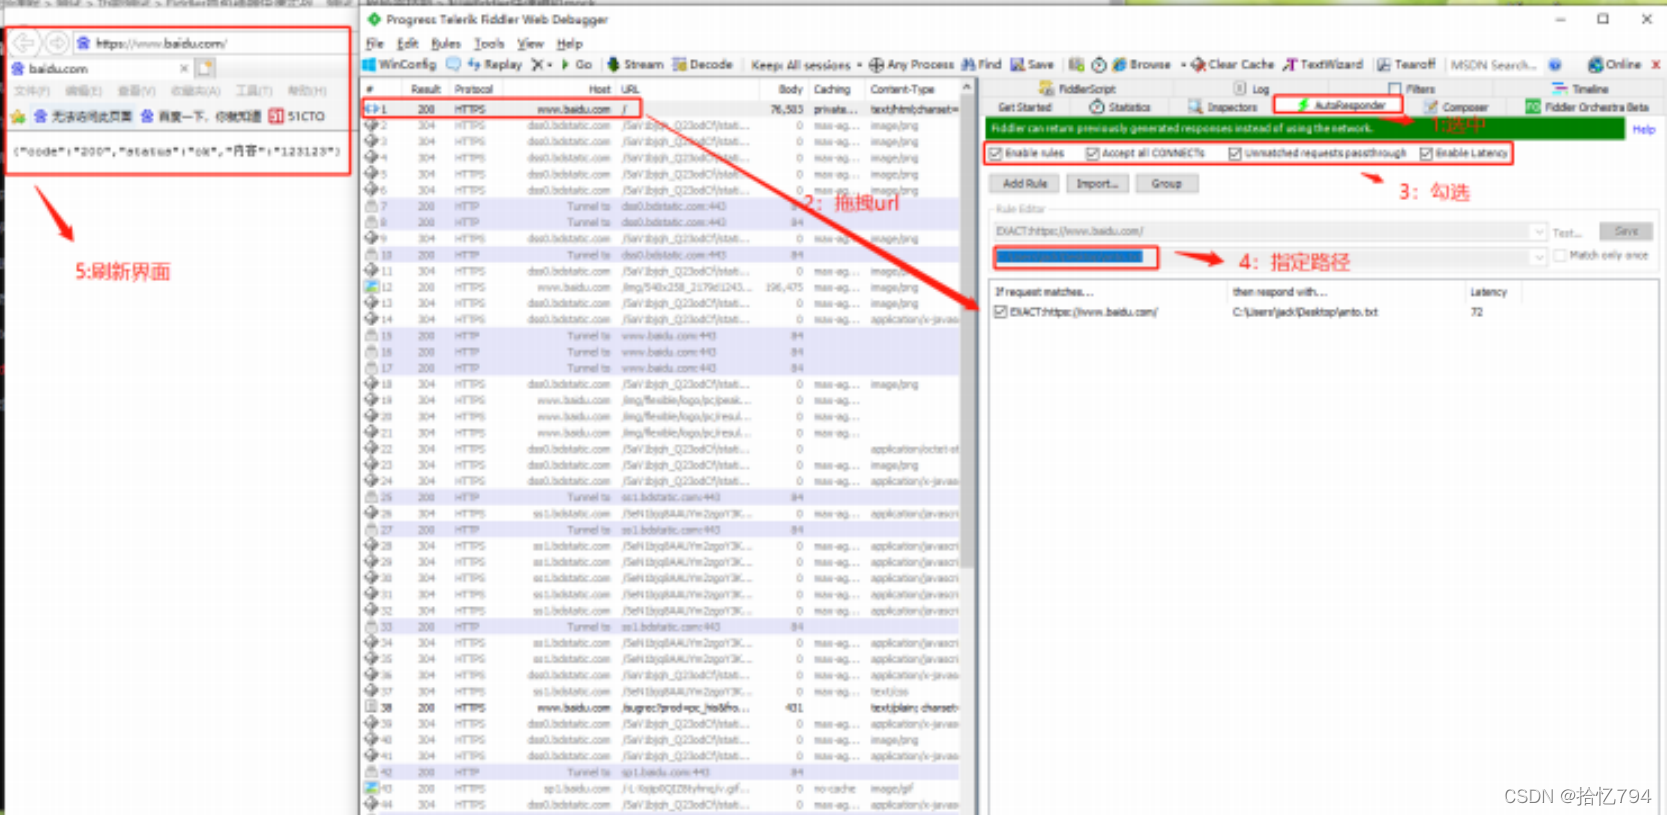
Task: Select the AutoResponder tab
Action: [1339, 105]
